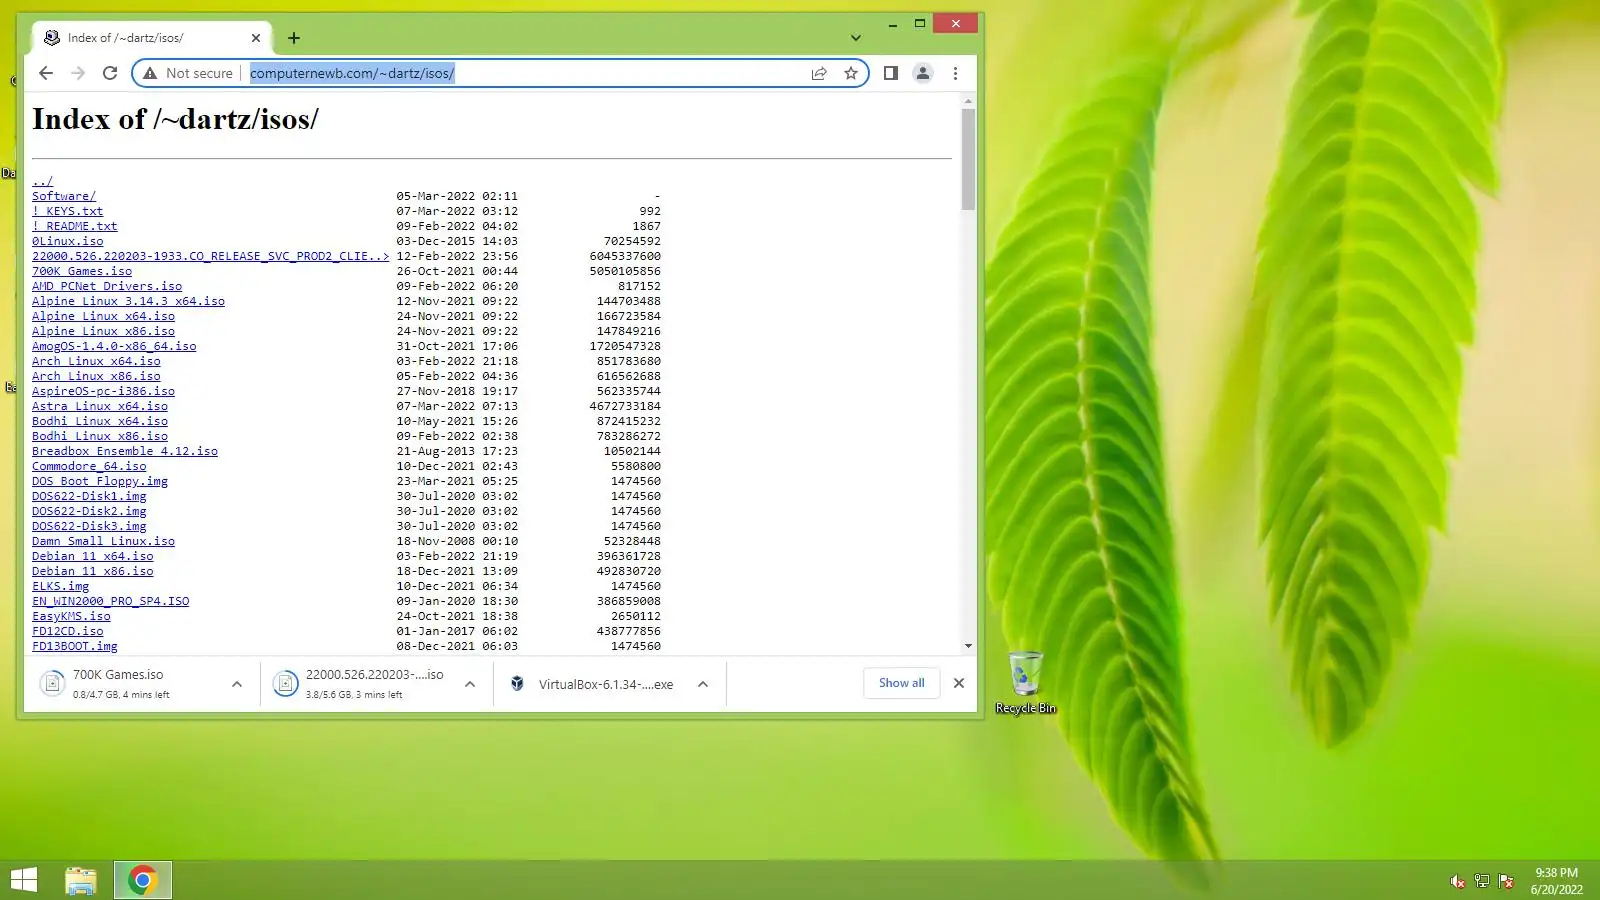Open the !_KEYS.txt file link
The image size is (1600, 900).
point(67,211)
